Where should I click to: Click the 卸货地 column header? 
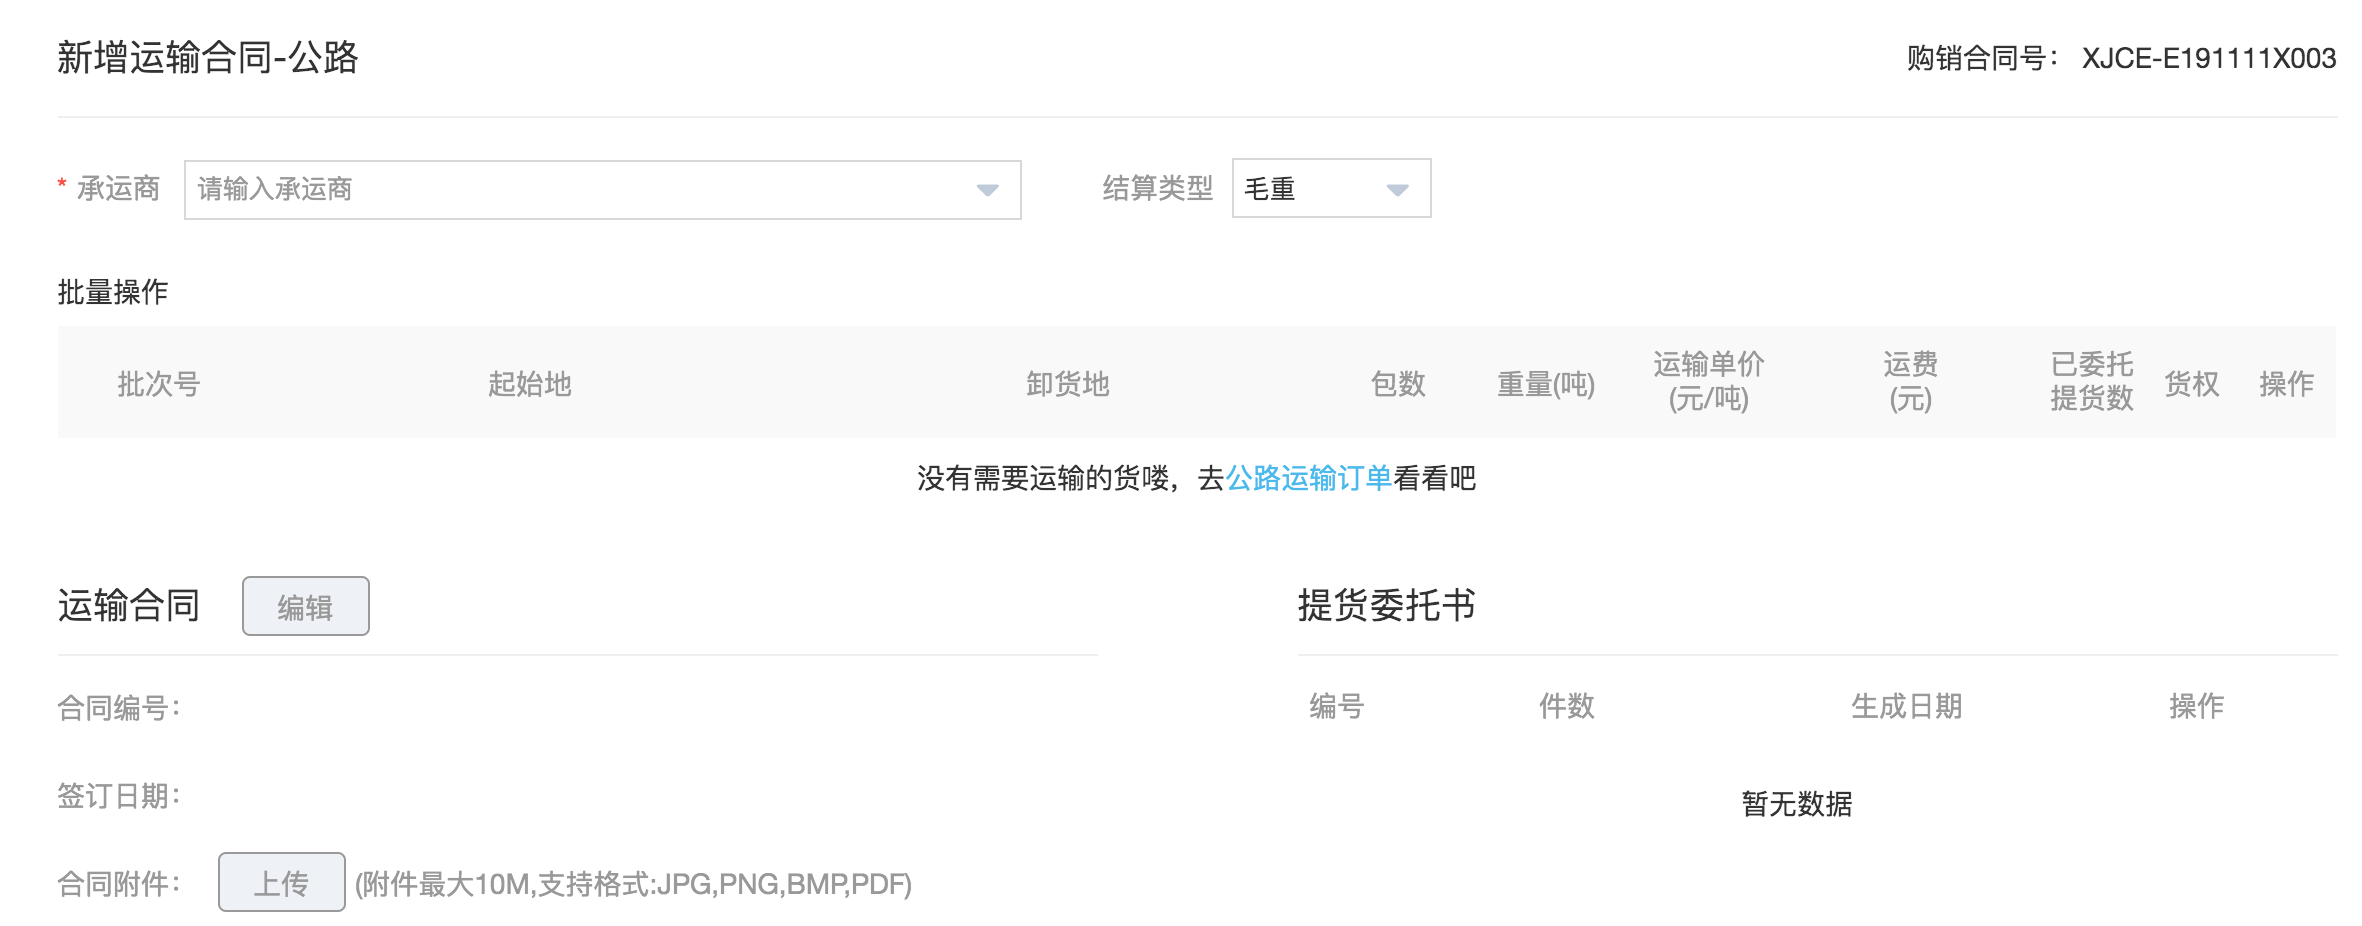[1066, 383]
